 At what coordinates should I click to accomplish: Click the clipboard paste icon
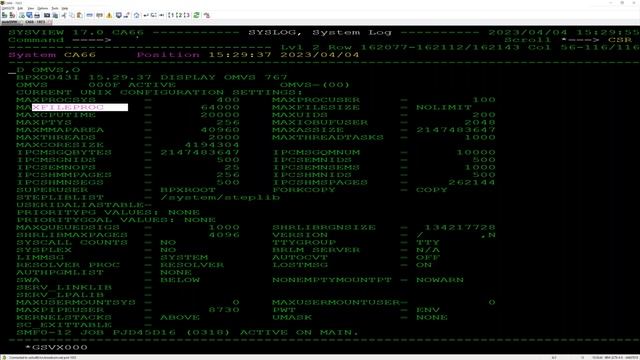(x=80, y=15)
